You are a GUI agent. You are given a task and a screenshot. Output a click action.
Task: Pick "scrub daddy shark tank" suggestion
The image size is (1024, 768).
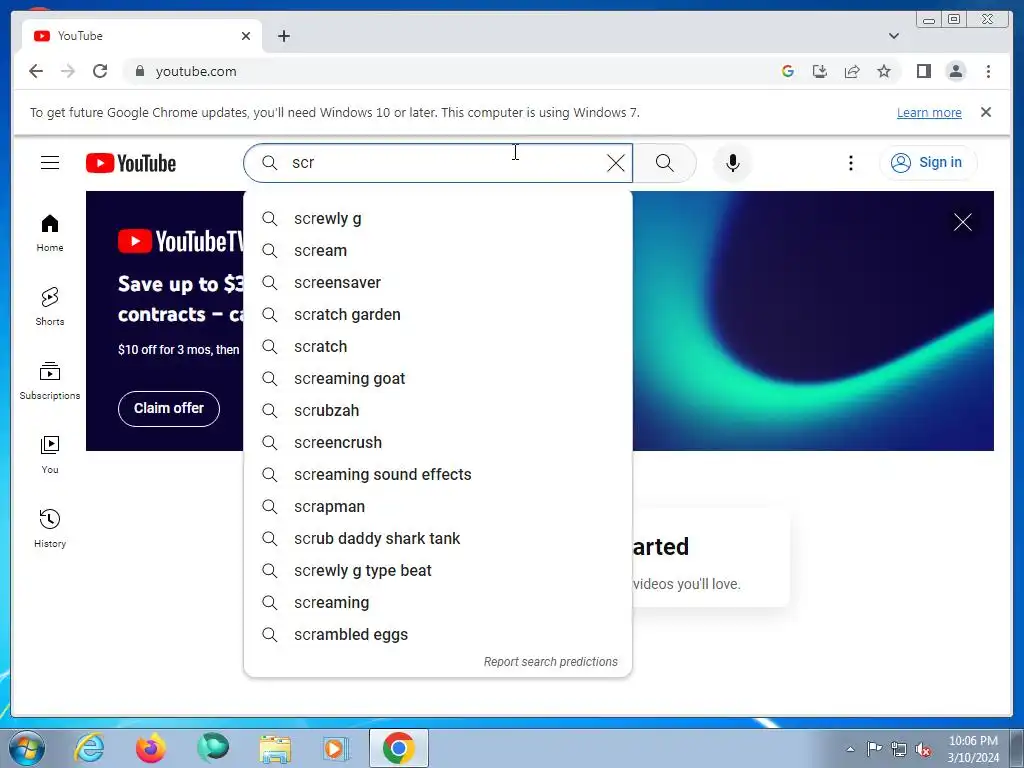[438, 539]
